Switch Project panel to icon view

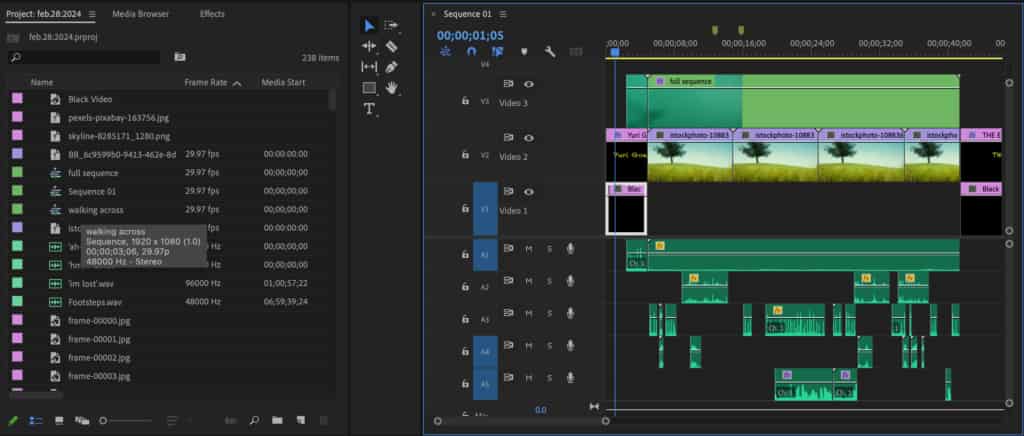(x=59, y=421)
